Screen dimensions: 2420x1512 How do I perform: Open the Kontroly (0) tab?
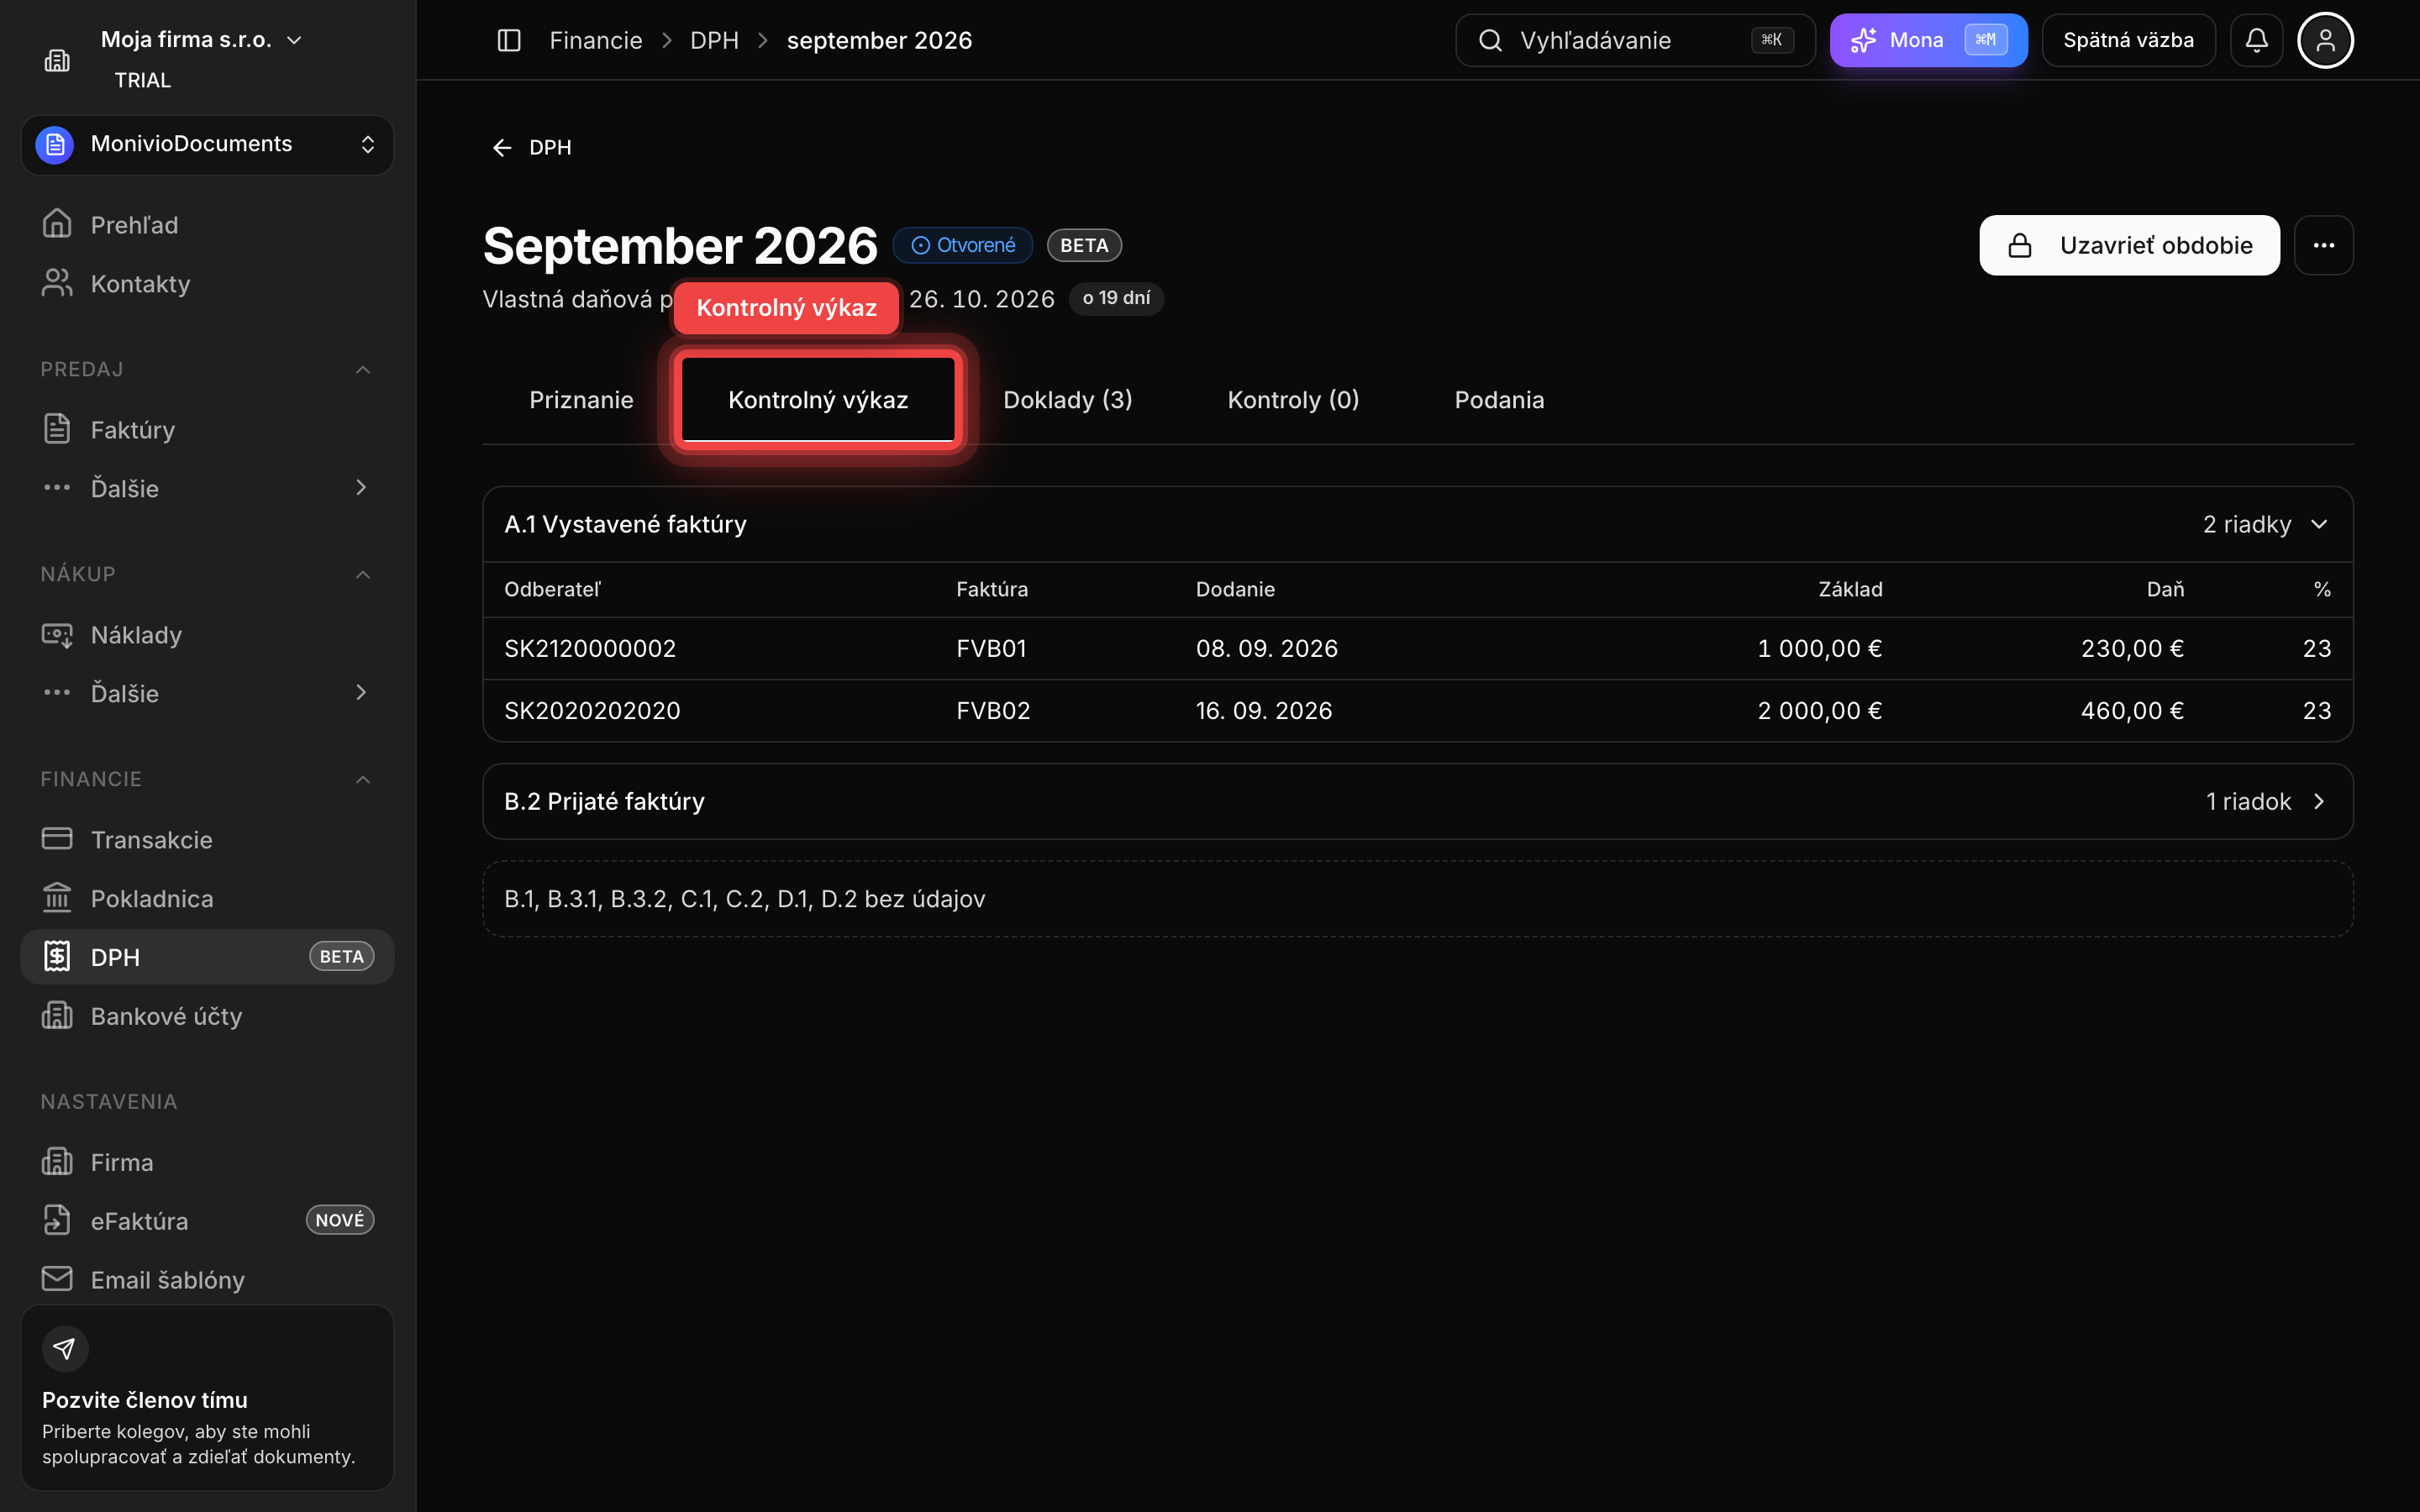tap(1293, 400)
